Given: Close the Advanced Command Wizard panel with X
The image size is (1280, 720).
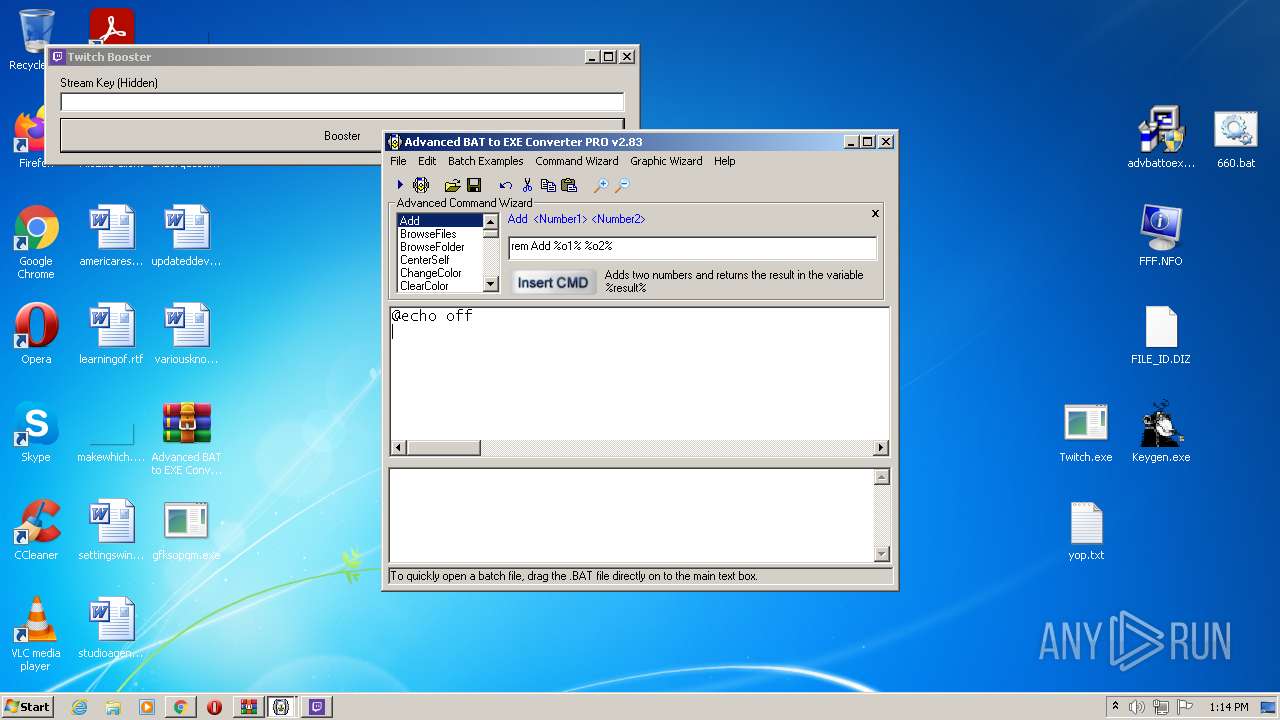Looking at the screenshot, I should click(x=875, y=213).
